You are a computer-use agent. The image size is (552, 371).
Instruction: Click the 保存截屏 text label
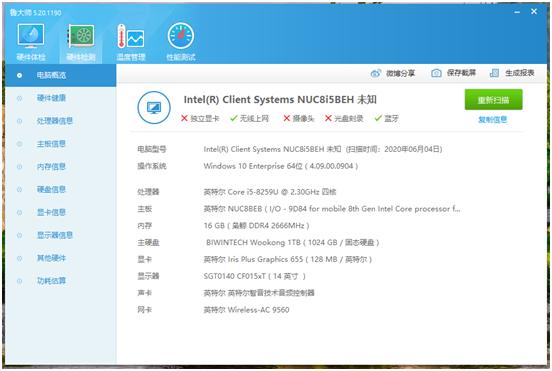461,73
